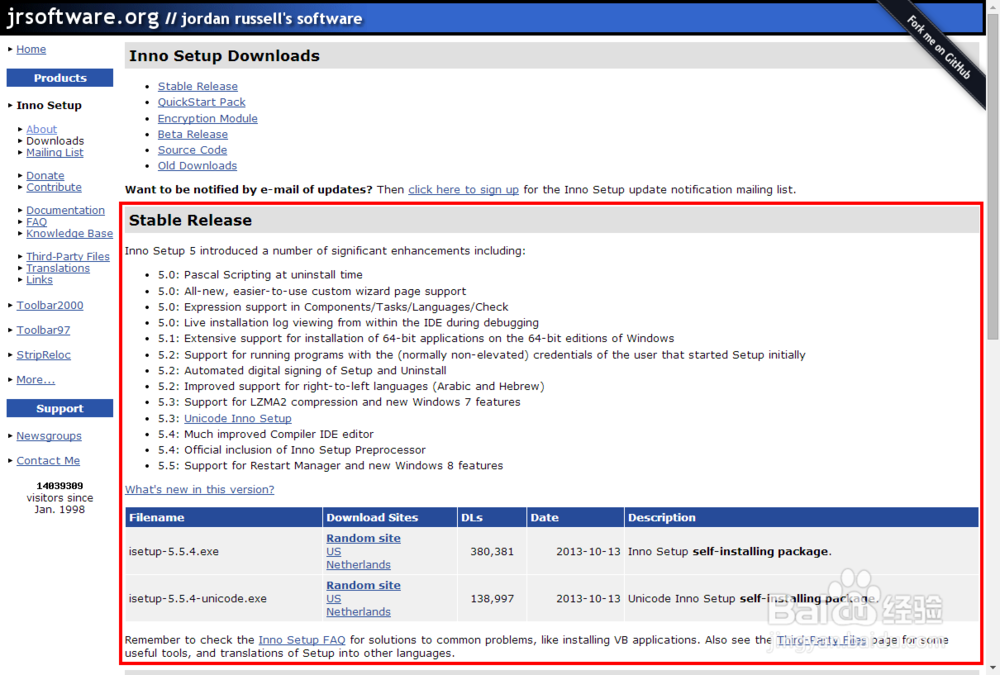The image size is (1000, 675).
Task: Click Netherlands download for isetup-5.5.4.exe
Action: point(358,565)
